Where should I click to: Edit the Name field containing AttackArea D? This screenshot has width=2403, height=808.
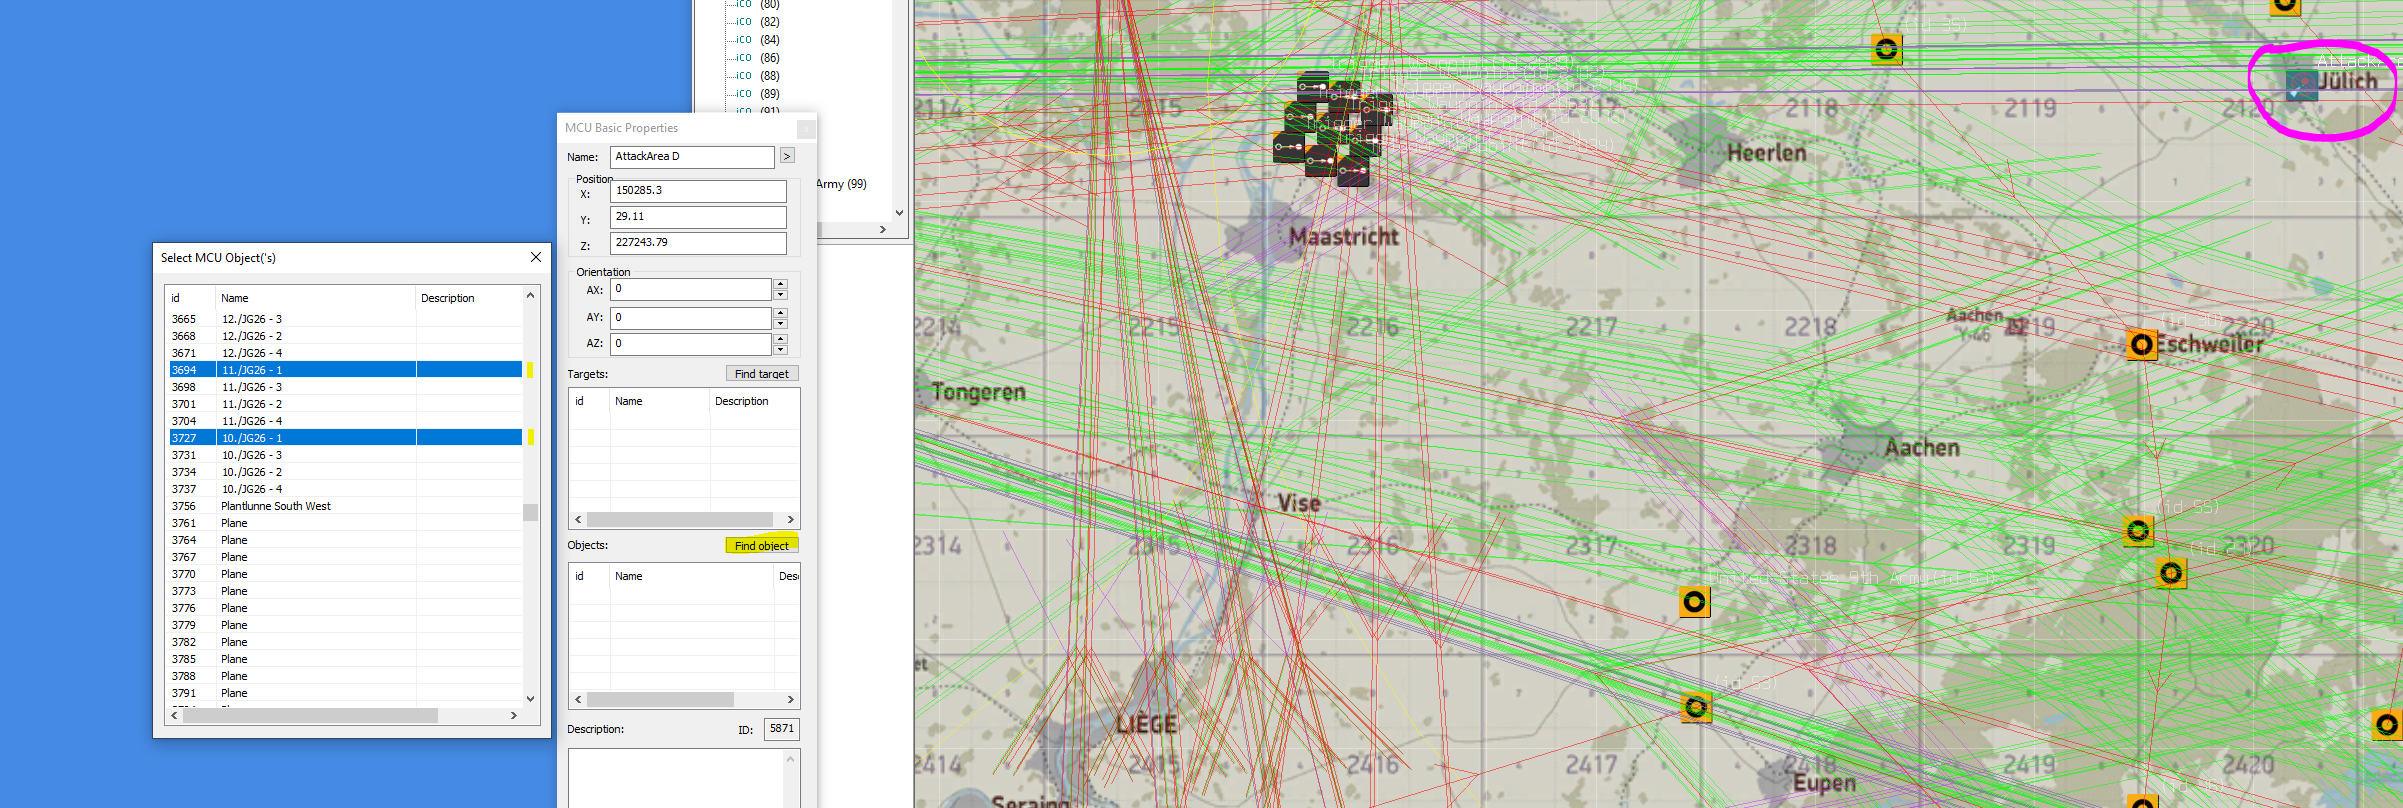coord(692,157)
